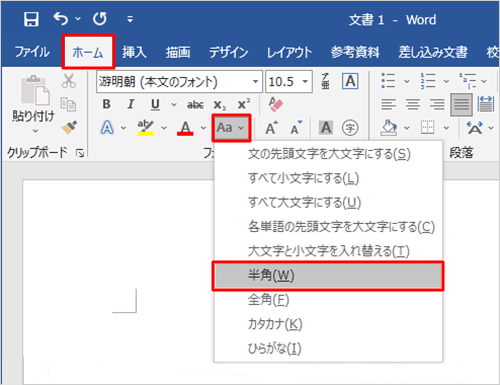Switch to the ホーム tab
Viewport: 500px width, 385px height.
[x=88, y=52]
